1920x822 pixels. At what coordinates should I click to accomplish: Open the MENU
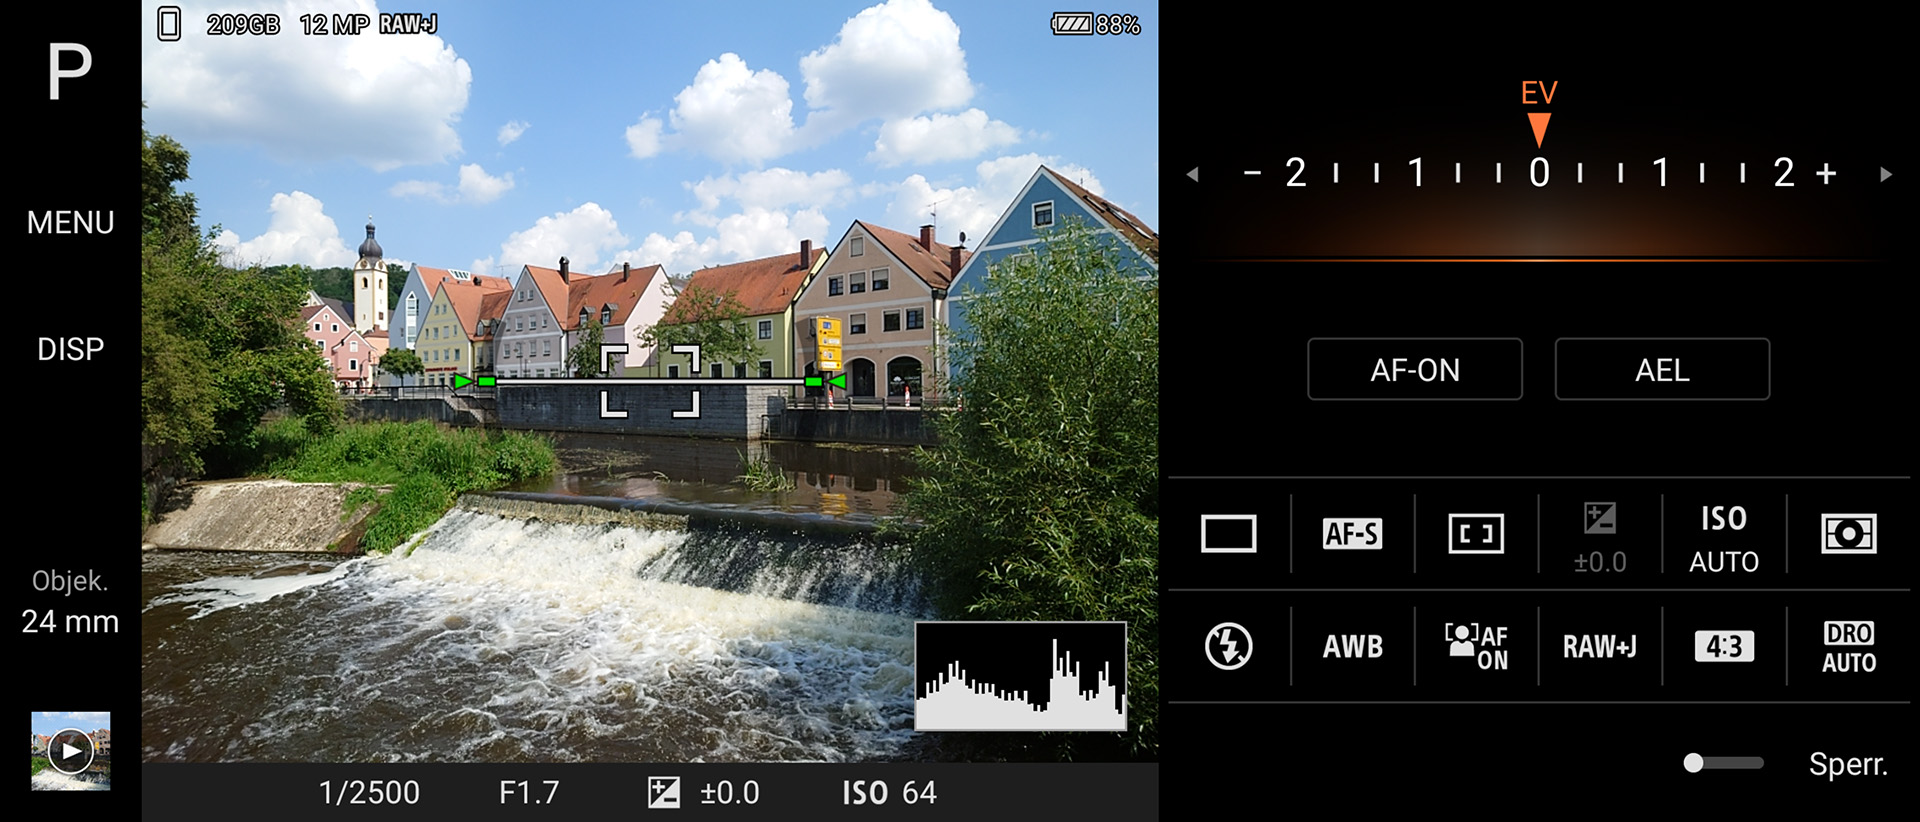70,222
